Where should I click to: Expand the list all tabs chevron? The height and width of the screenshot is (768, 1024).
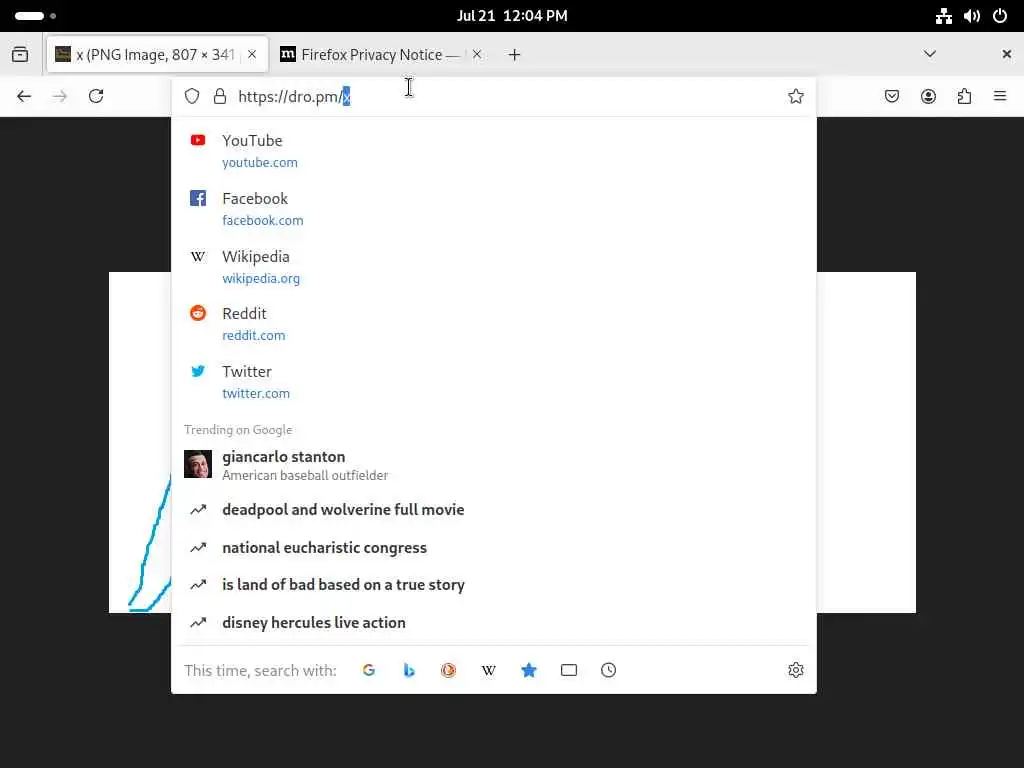click(930, 54)
